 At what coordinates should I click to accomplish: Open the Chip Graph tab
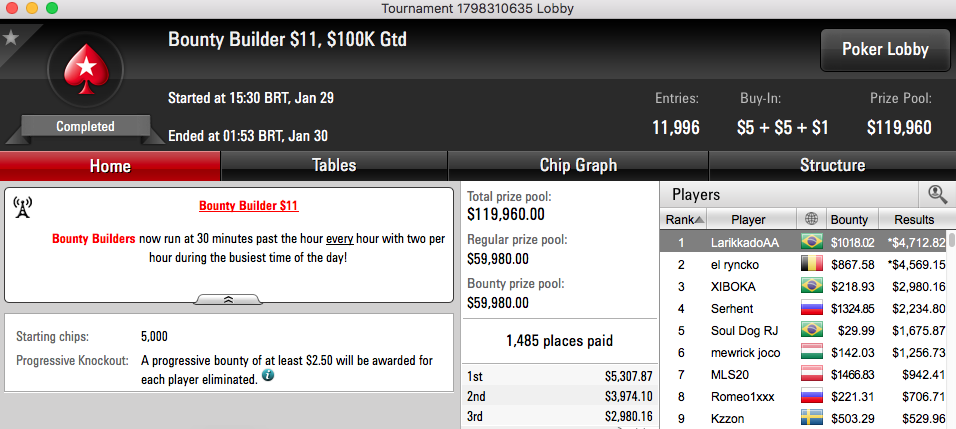pyautogui.click(x=578, y=166)
